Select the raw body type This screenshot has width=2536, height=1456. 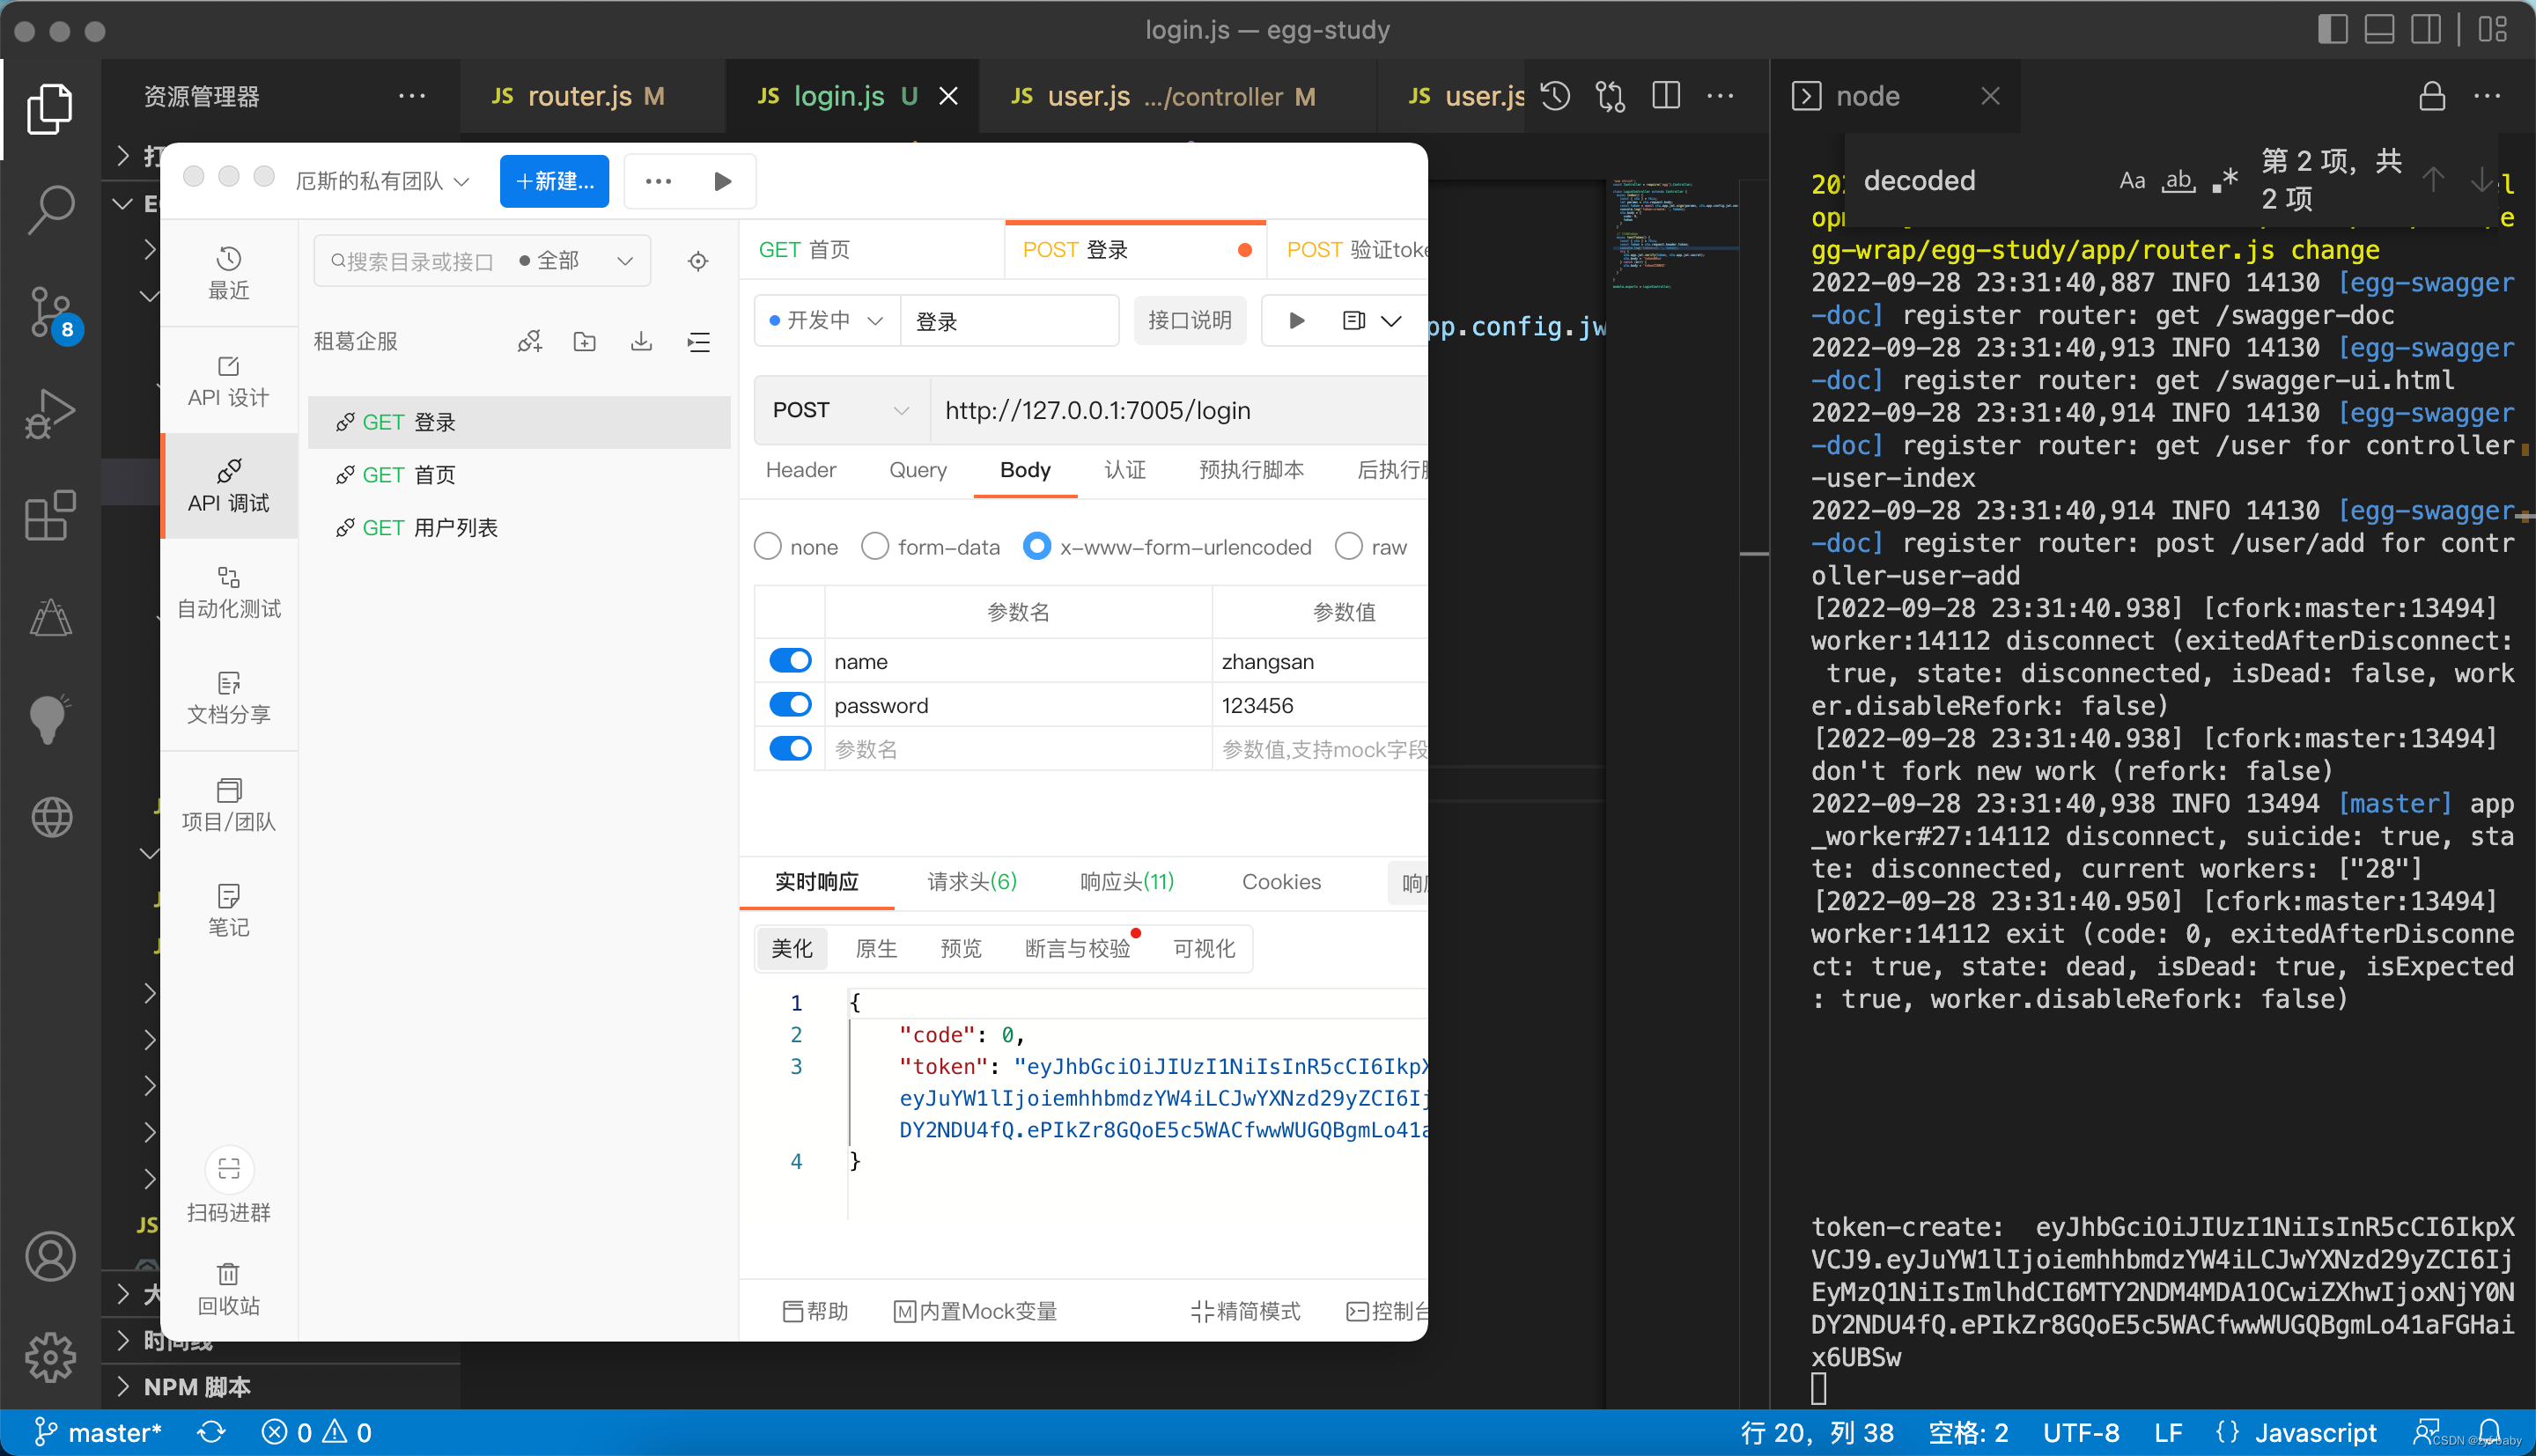coord(1348,547)
